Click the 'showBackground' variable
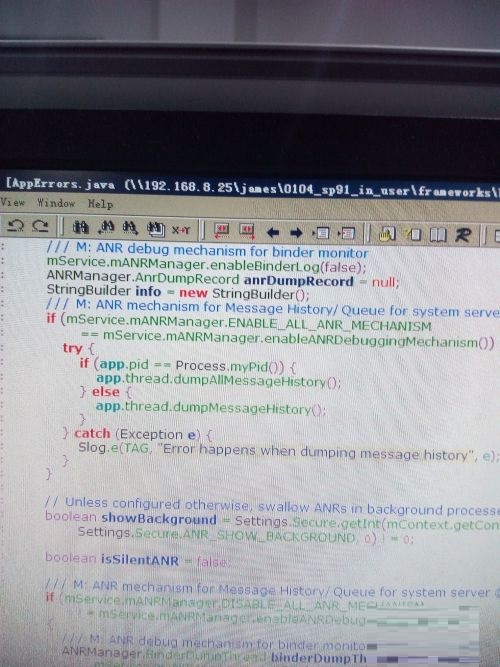The width and height of the screenshot is (500, 667). coord(159,519)
